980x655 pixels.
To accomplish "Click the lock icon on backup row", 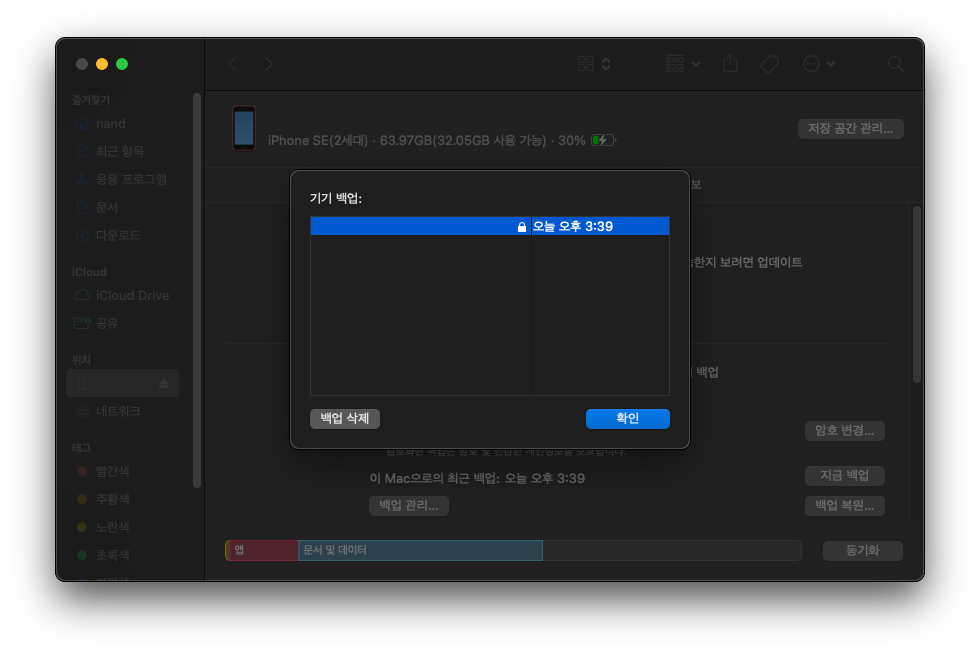I will [521, 227].
